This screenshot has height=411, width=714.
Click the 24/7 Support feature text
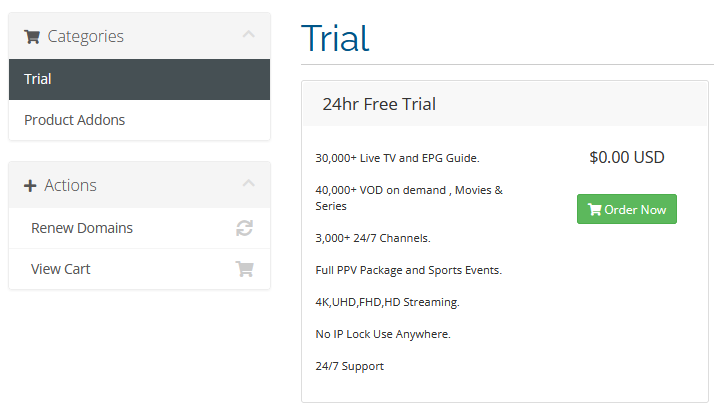click(x=349, y=366)
